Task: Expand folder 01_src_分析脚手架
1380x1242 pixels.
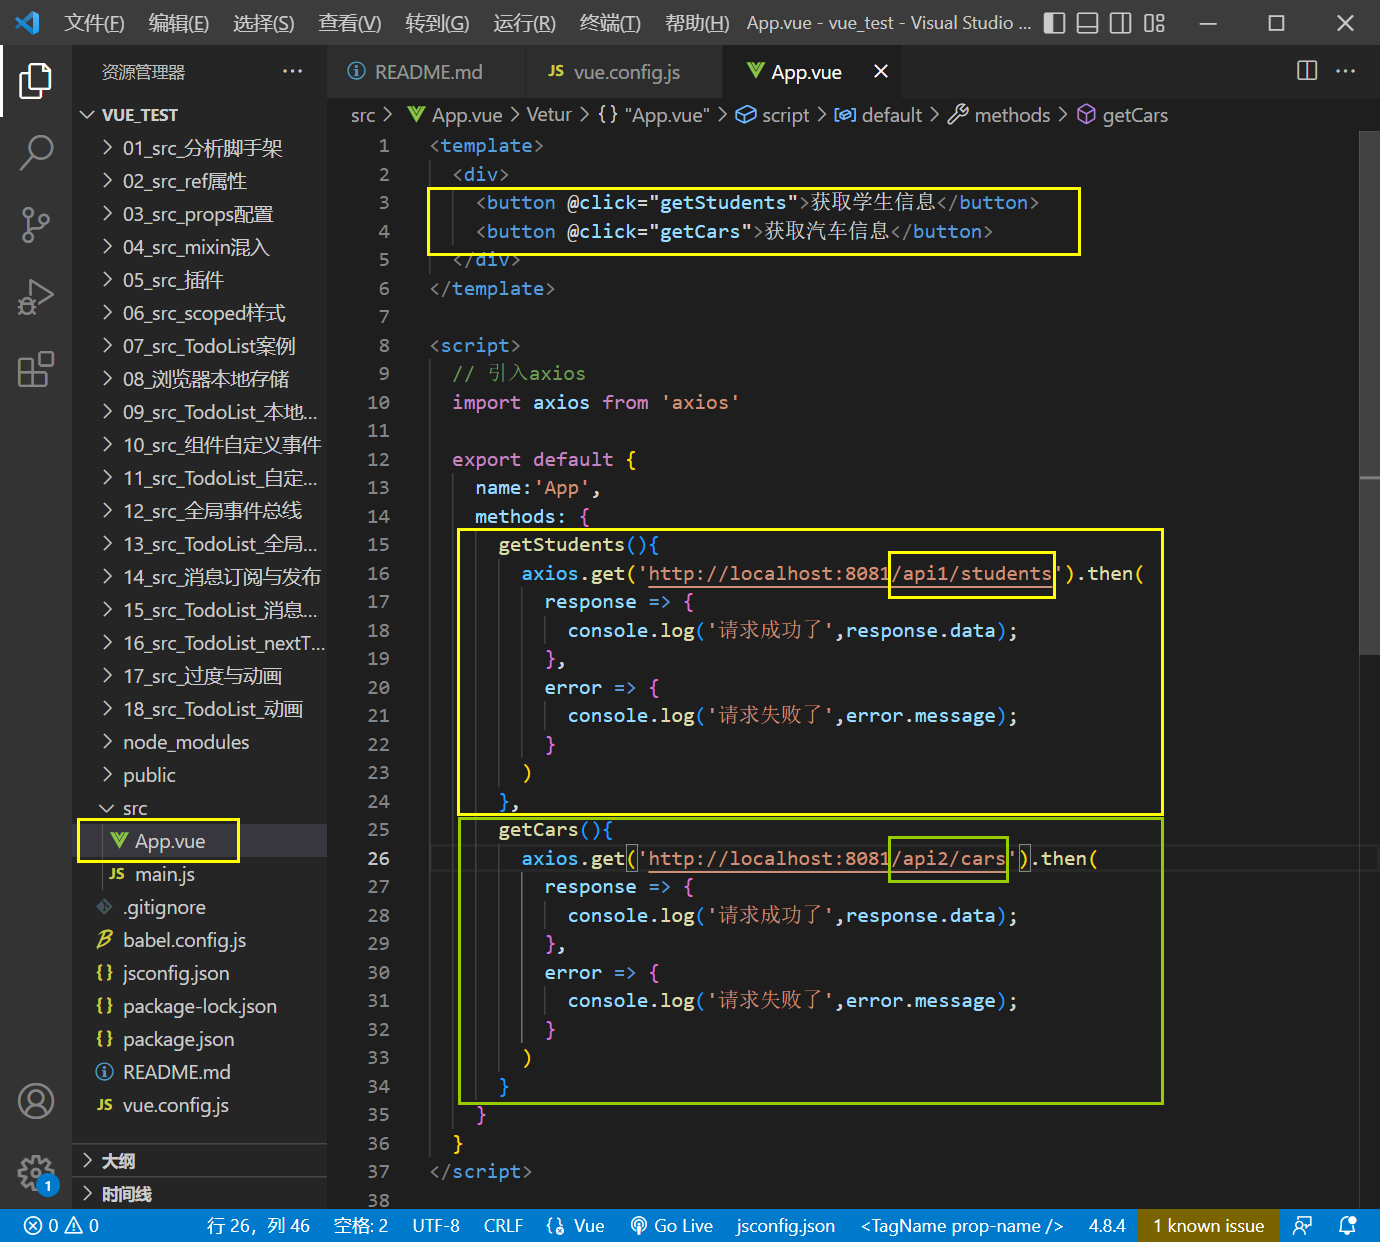Action: pyautogui.click(x=200, y=148)
